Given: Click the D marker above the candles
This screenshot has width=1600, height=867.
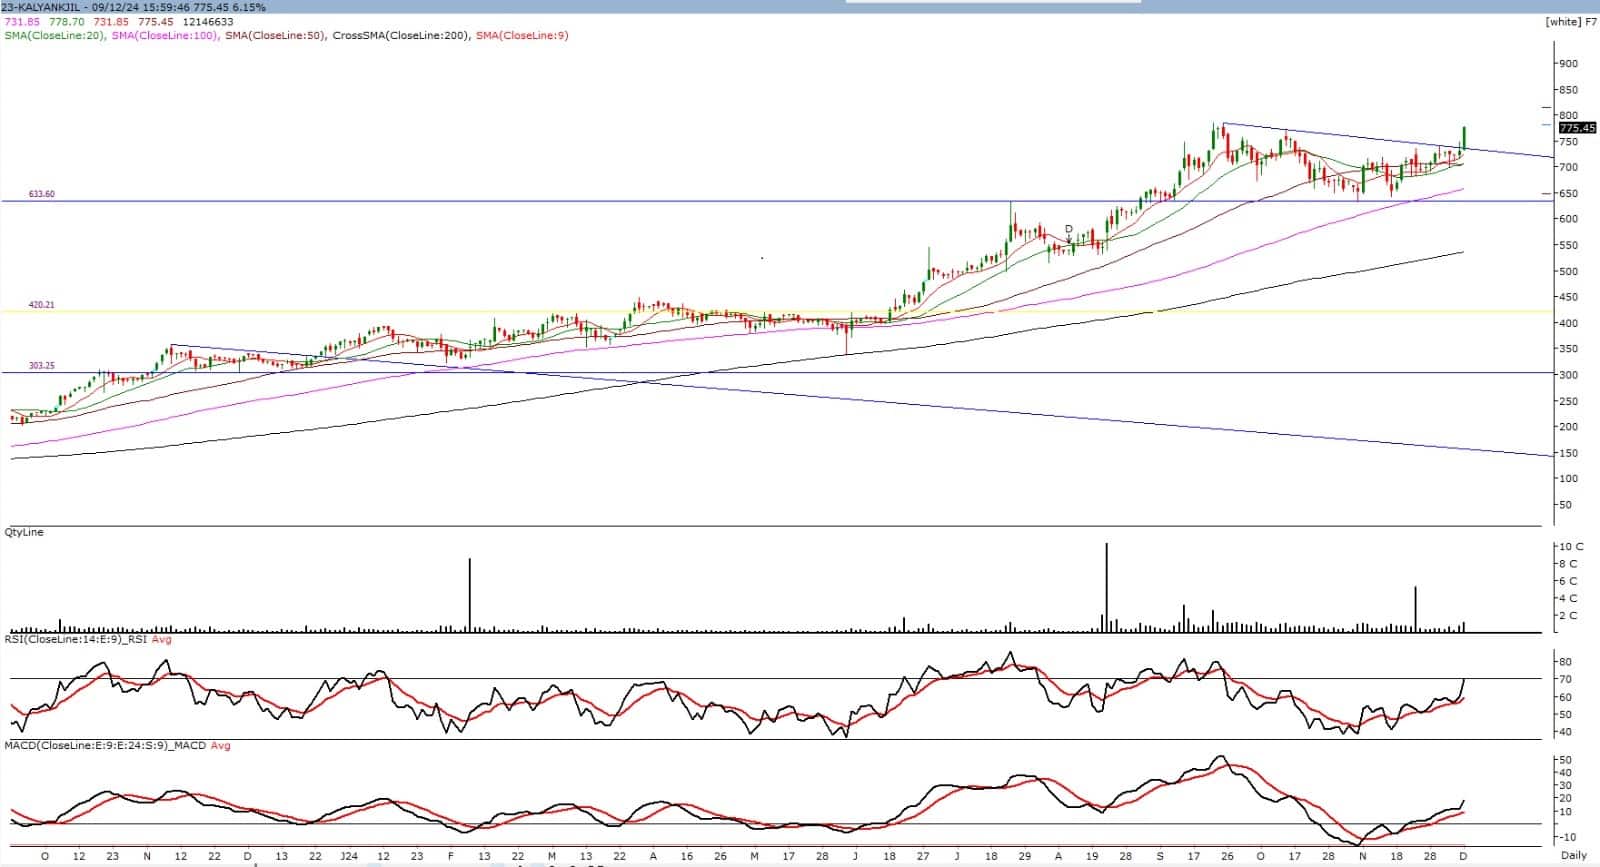Looking at the screenshot, I should point(1069,229).
